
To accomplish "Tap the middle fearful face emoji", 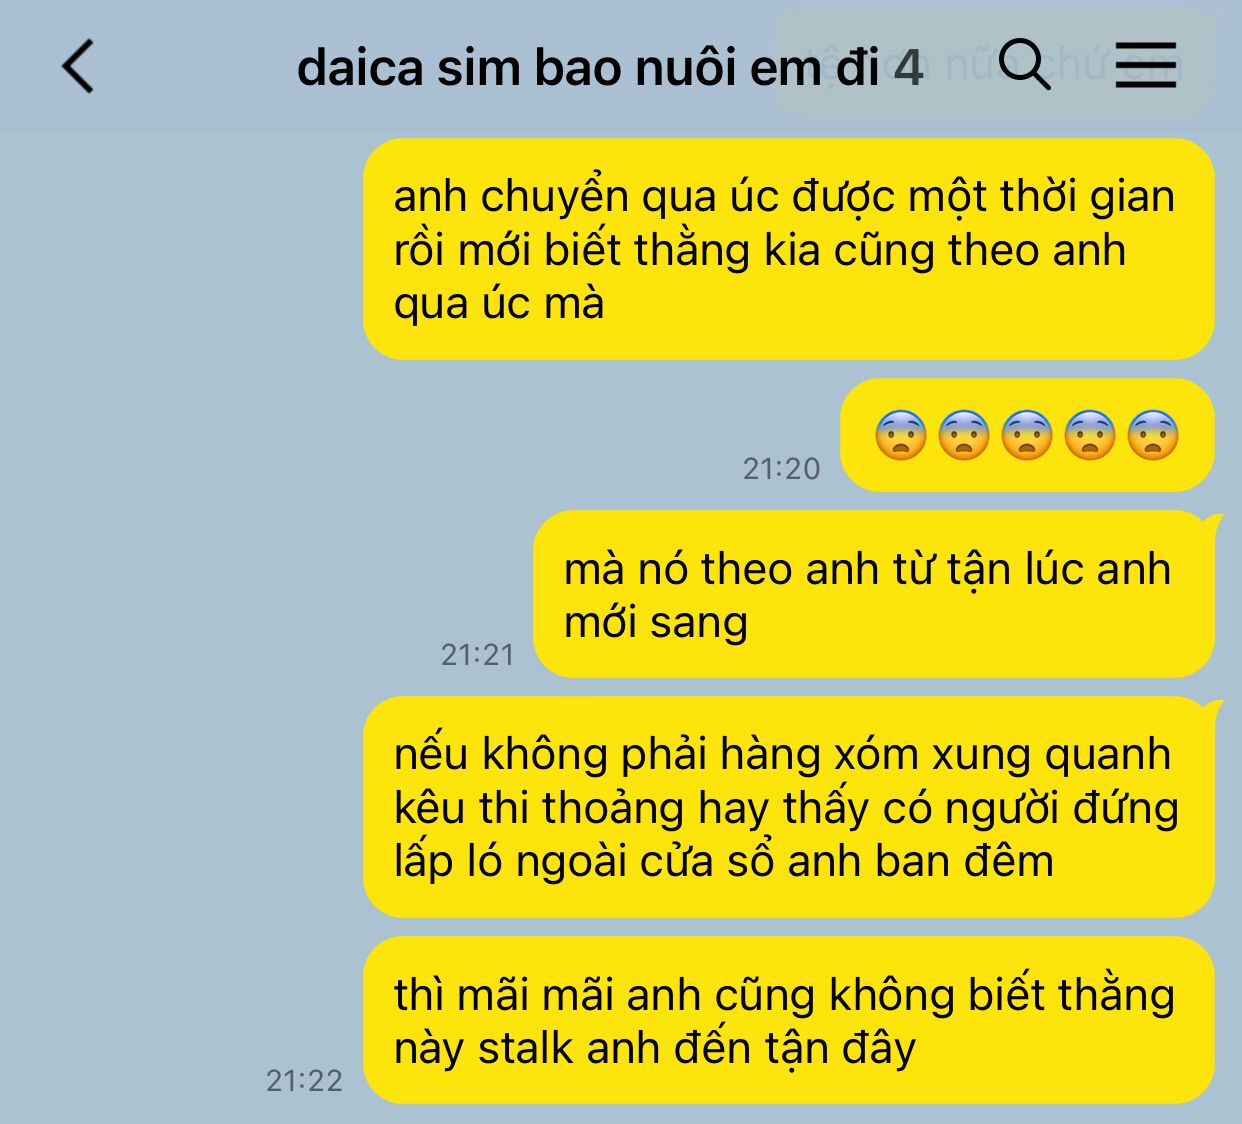I will pyautogui.click(x=1027, y=436).
